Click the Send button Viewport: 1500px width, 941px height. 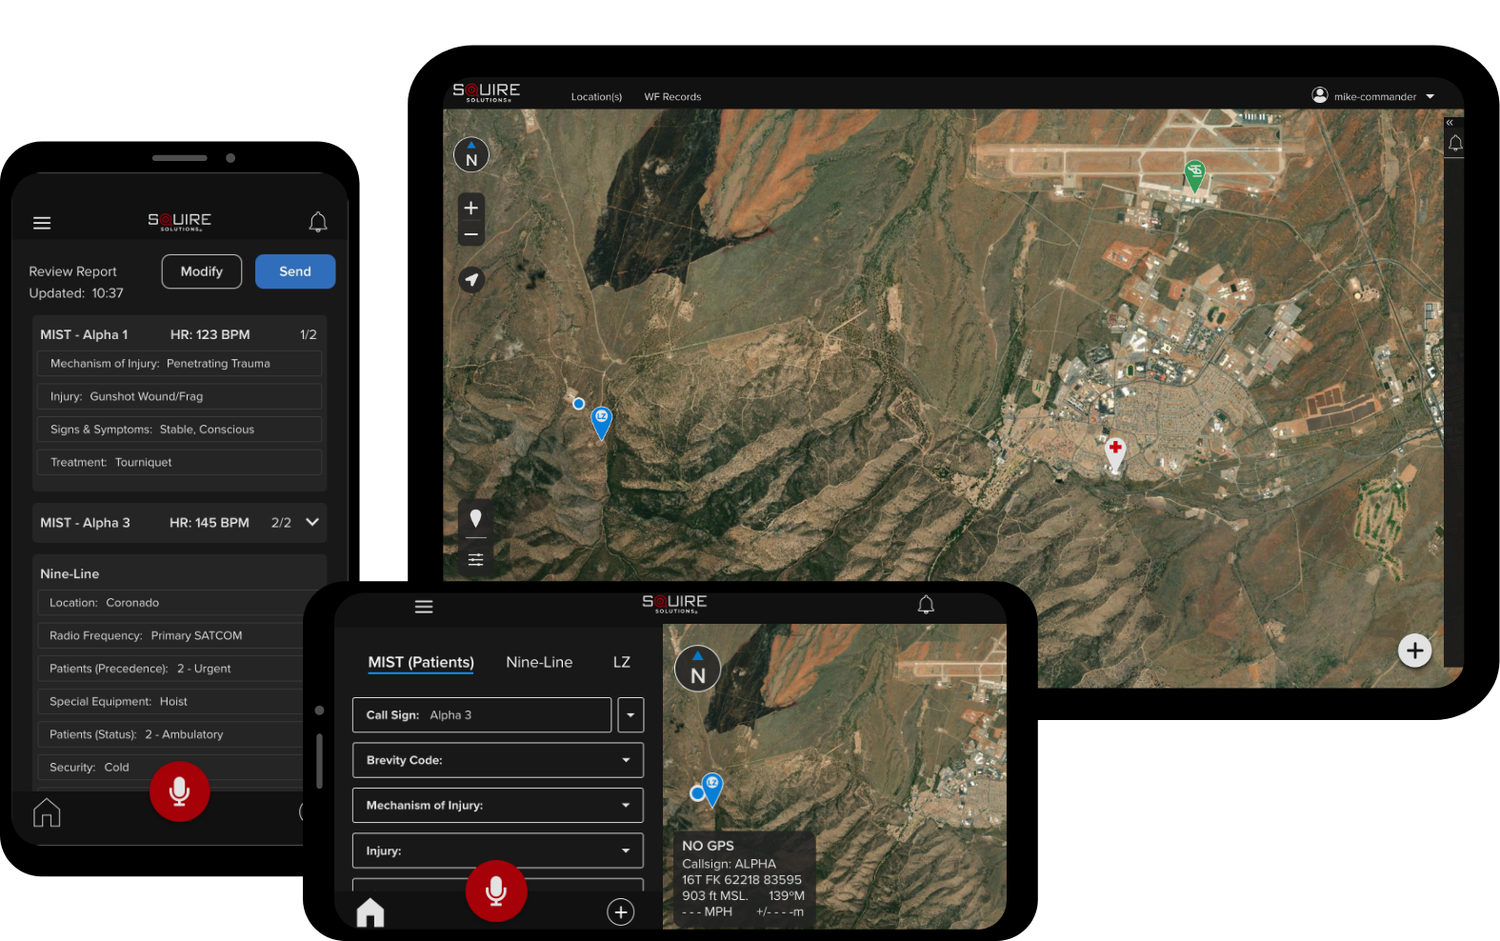[x=295, y=271]
